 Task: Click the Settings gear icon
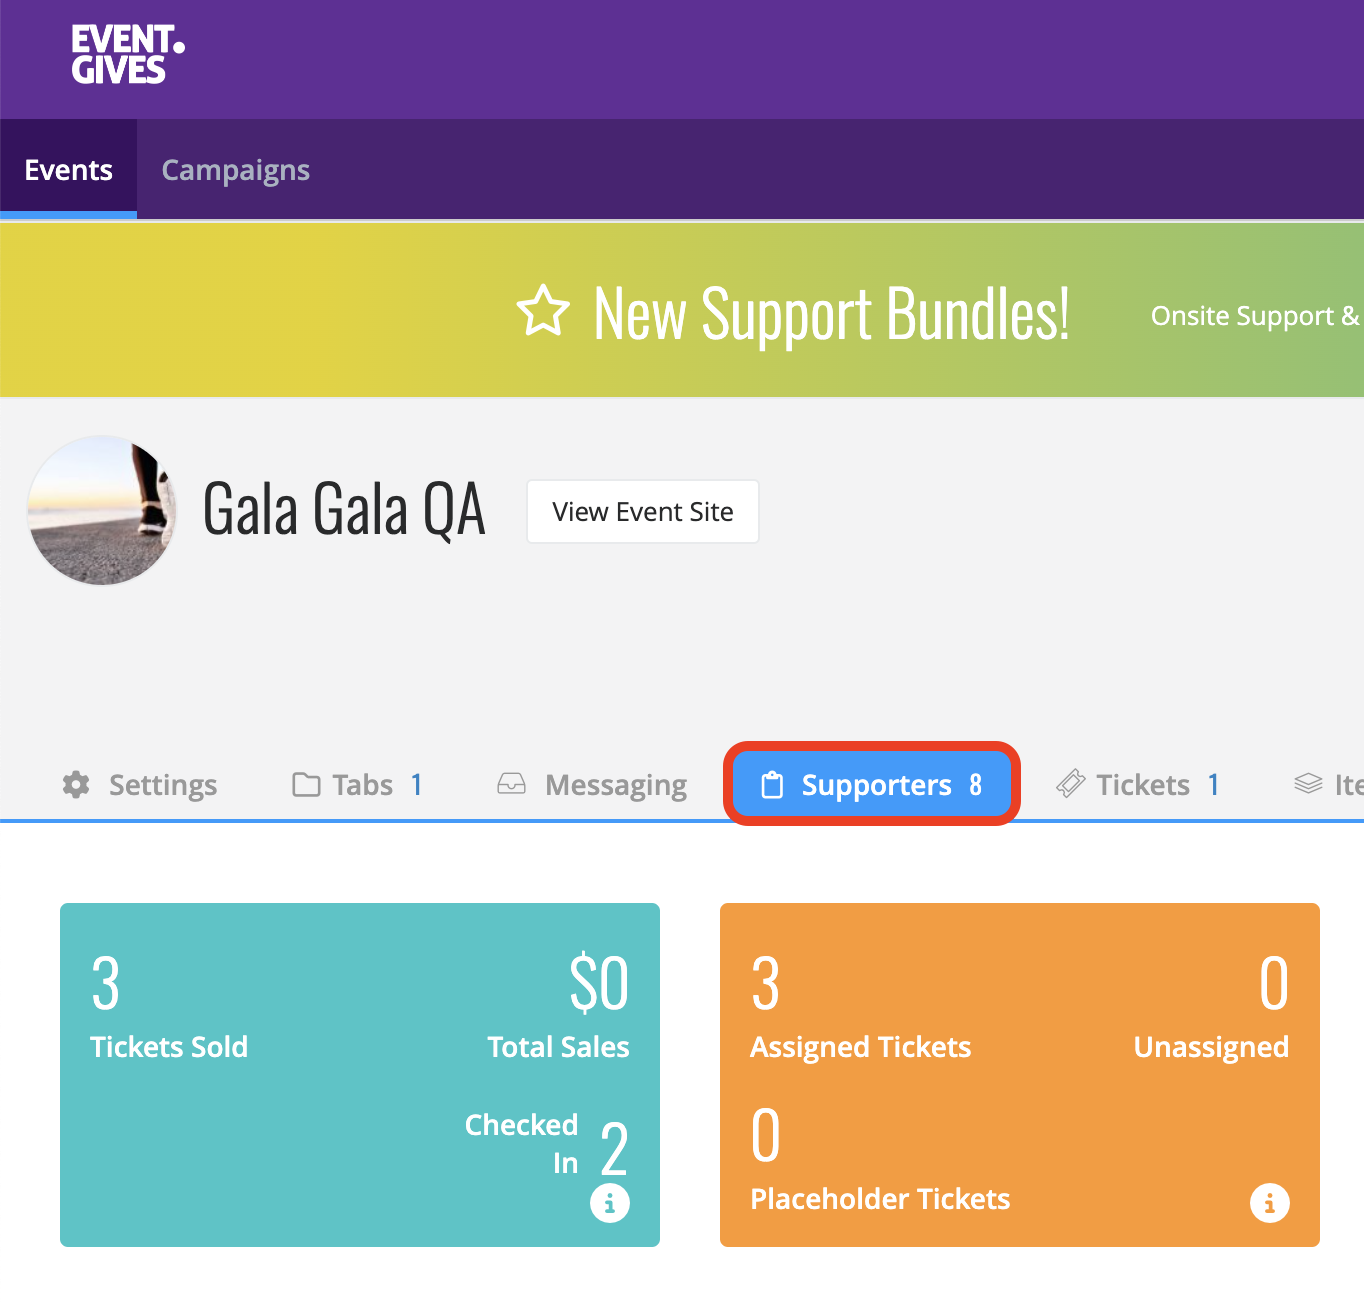point(76,785)
